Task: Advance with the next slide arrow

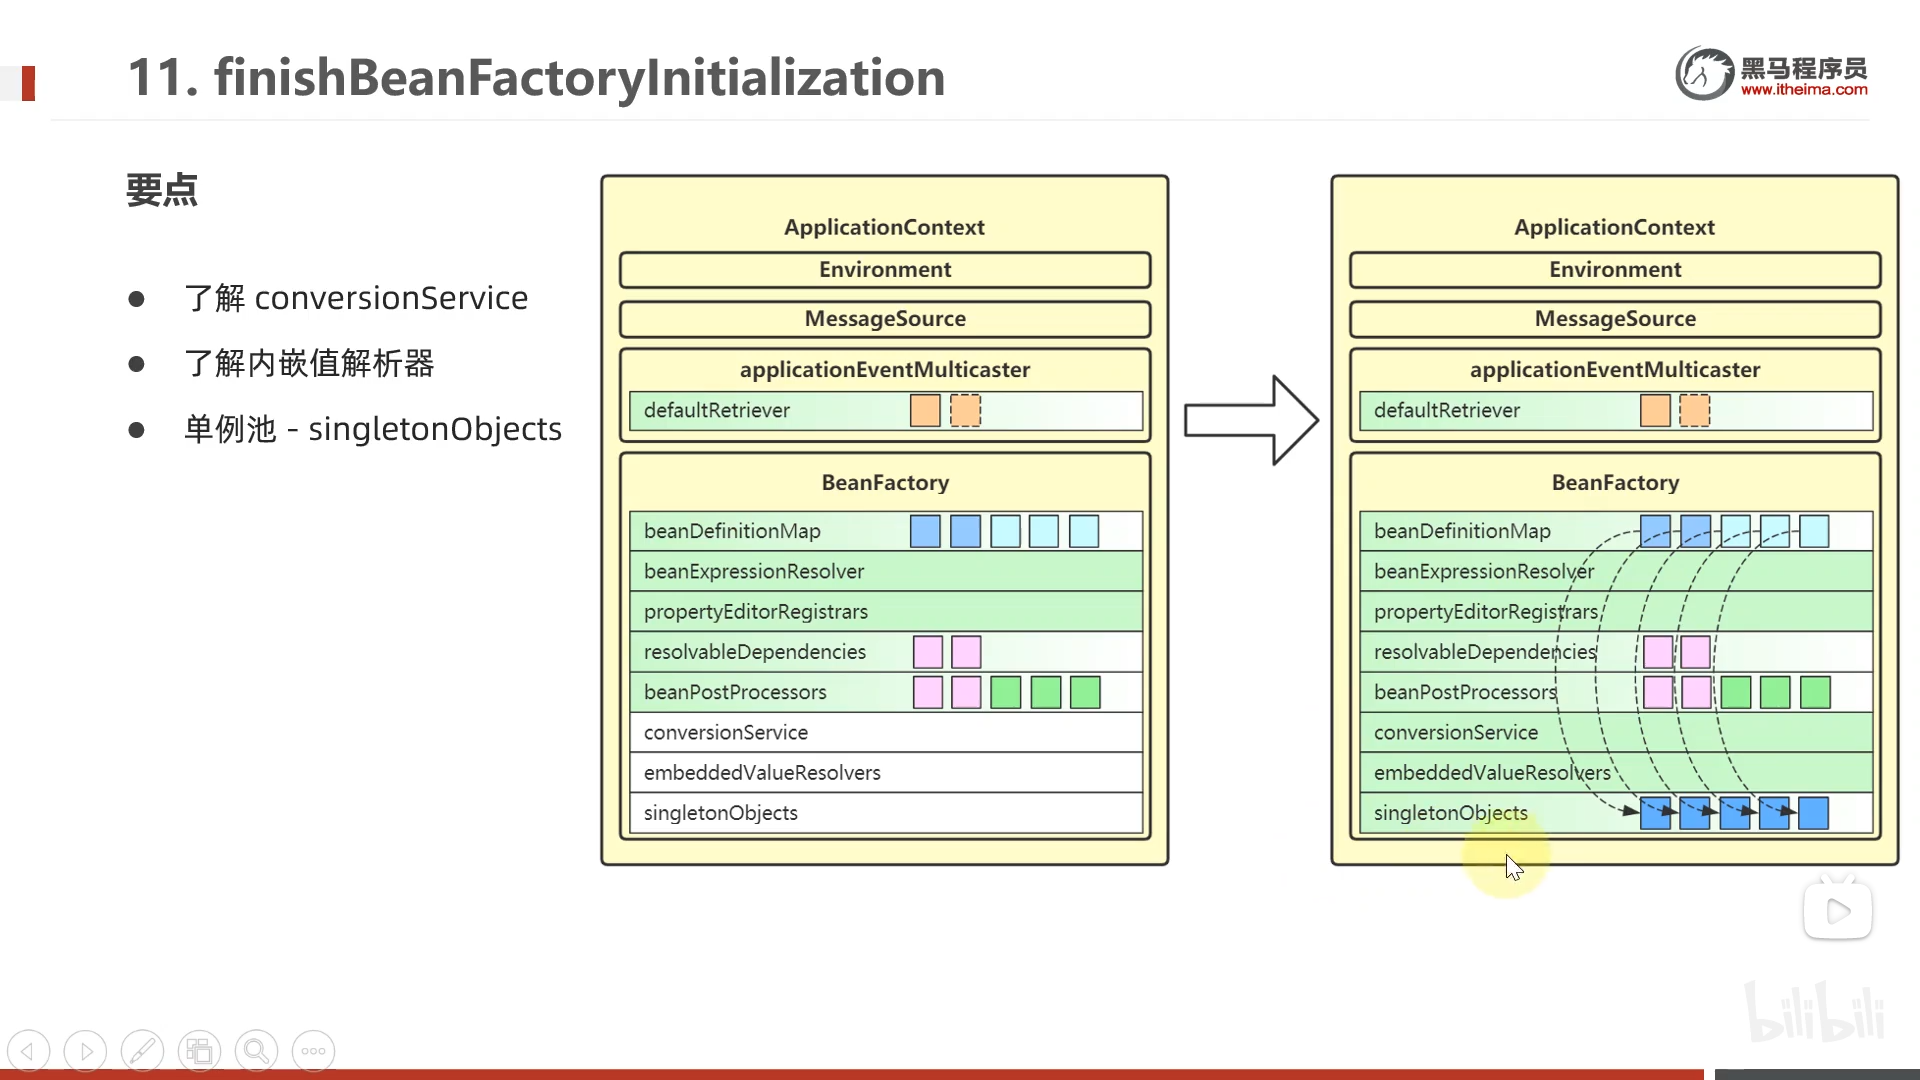Action: 85,1051
